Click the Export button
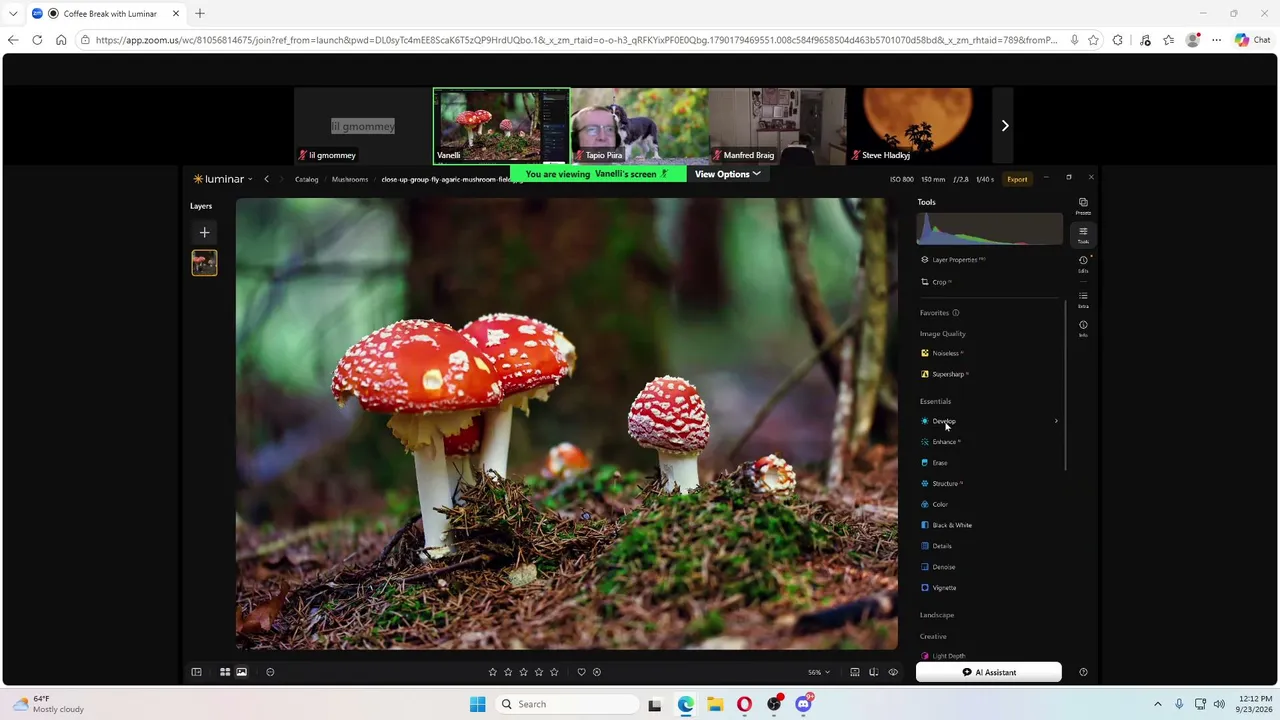Screen dimensions: 1280x720 click(x=1017, y=179)
